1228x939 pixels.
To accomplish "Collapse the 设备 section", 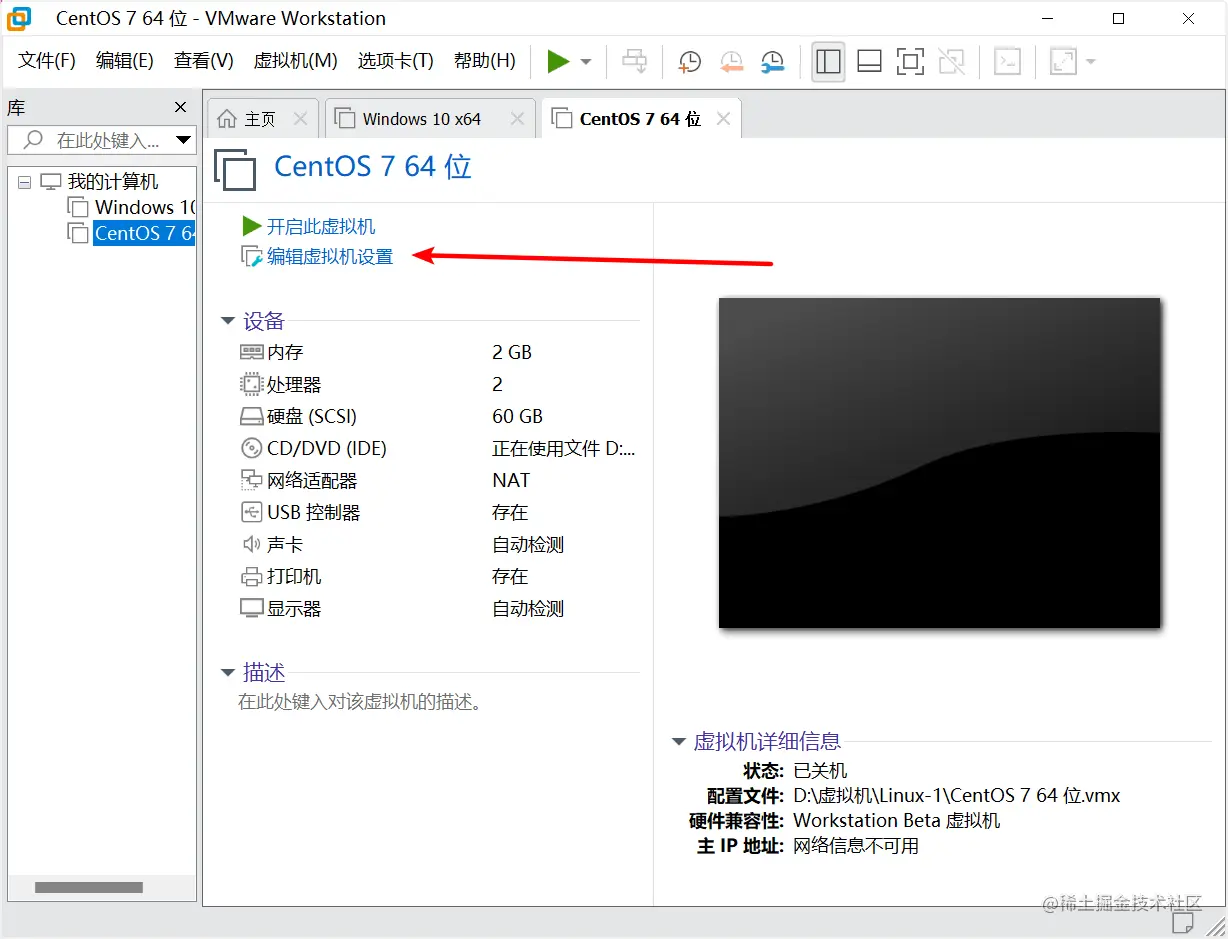I will click(x=228, y=321).
